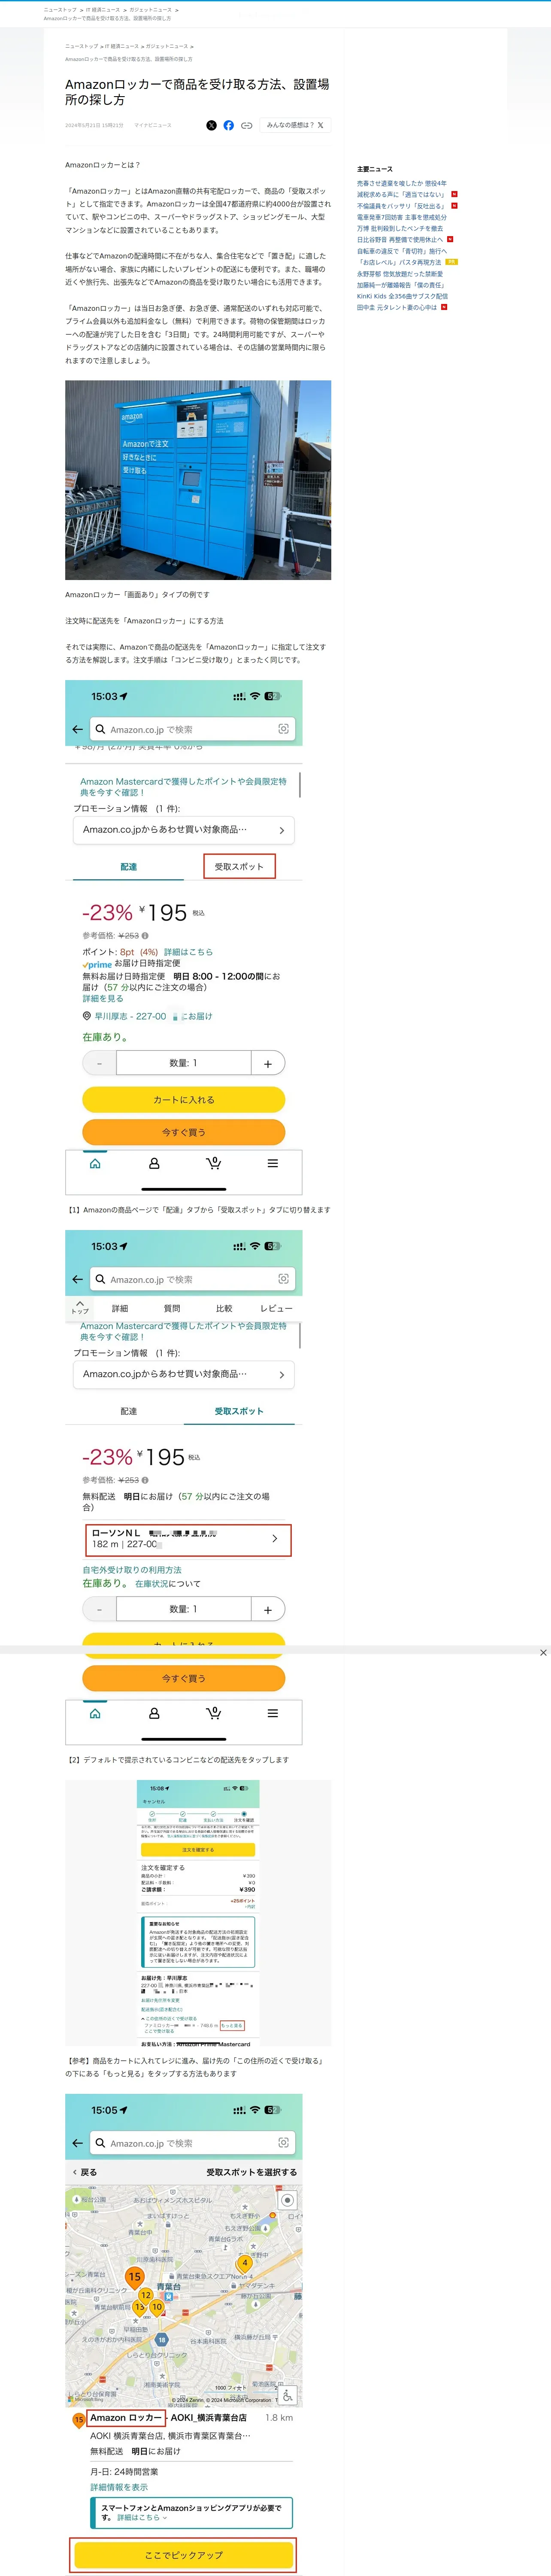
Task: Click the 自宅外受け取りの利用方法 link
Action: click(x=132, y=1570)
